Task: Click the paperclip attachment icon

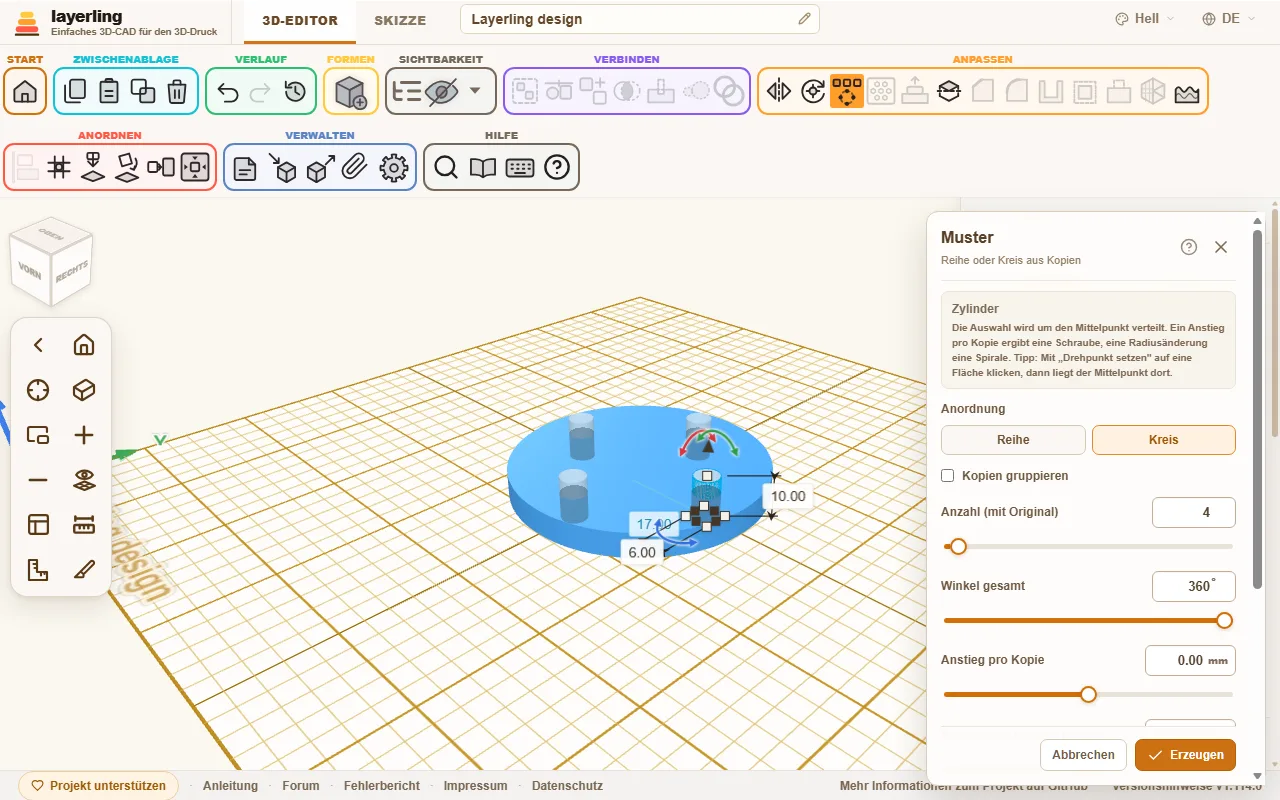Action: [353, 167]
